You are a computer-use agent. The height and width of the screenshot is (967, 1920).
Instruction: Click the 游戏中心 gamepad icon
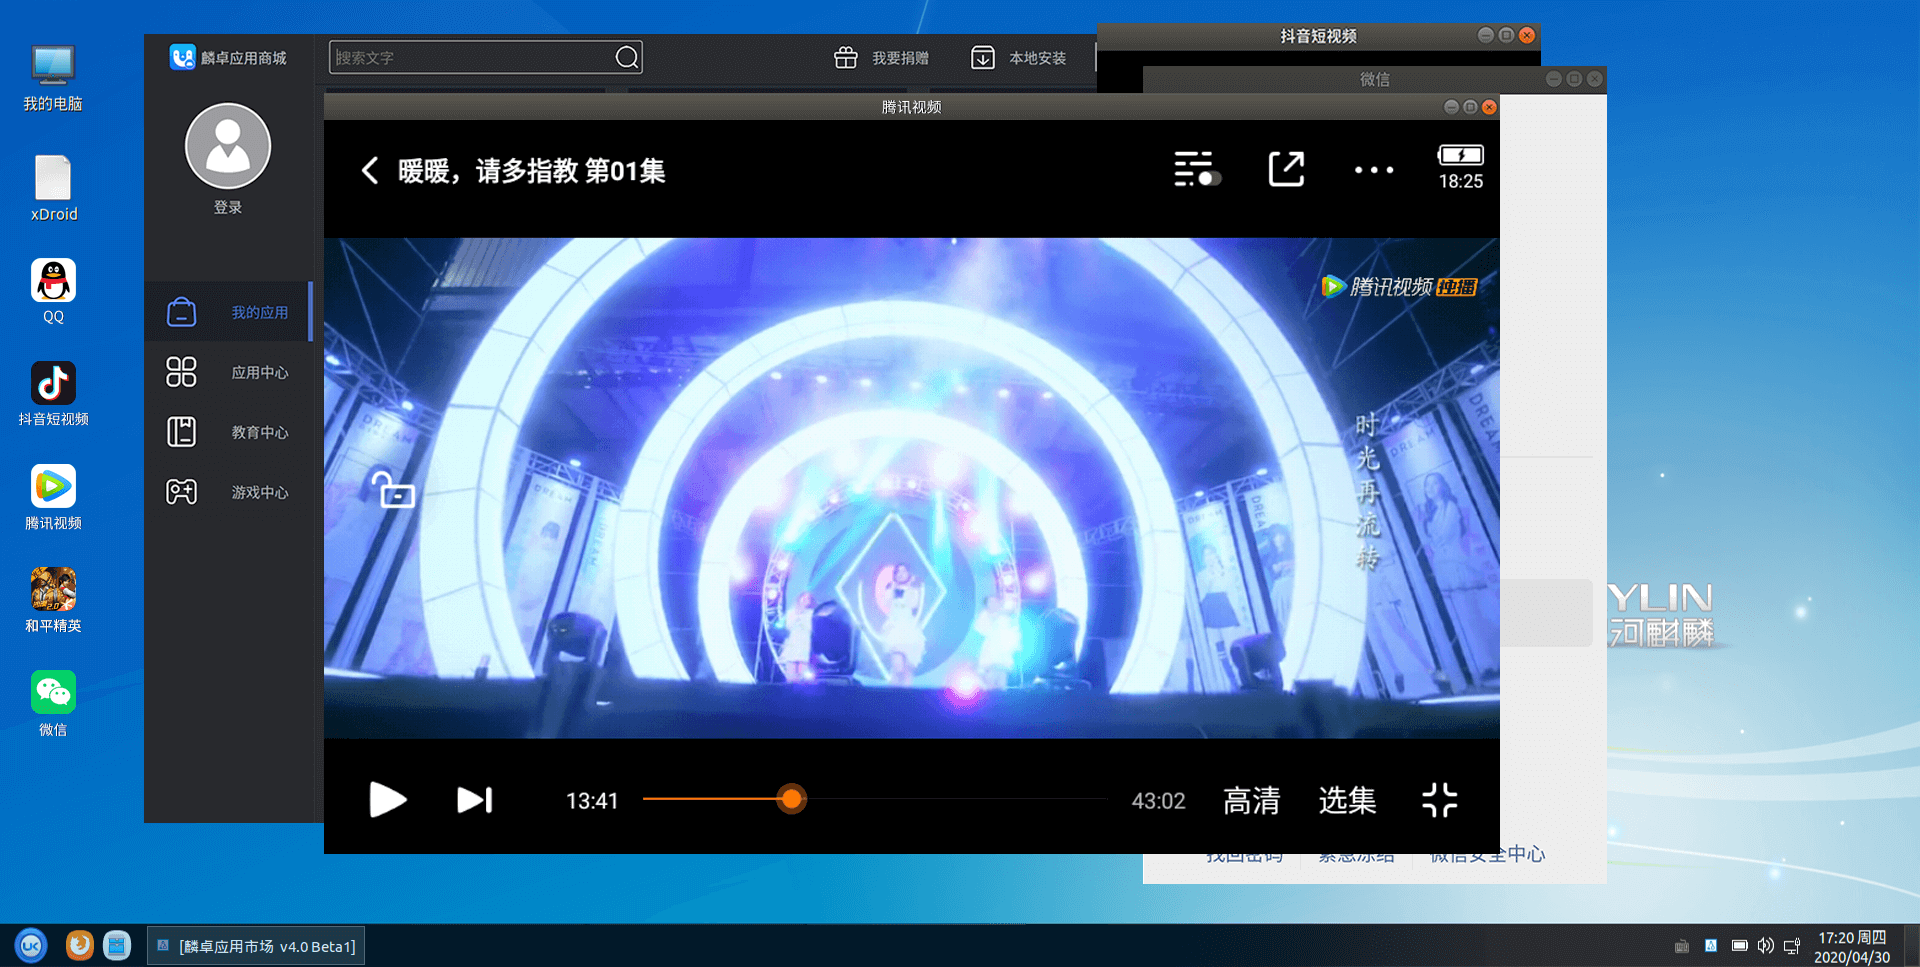pos(181,492)
